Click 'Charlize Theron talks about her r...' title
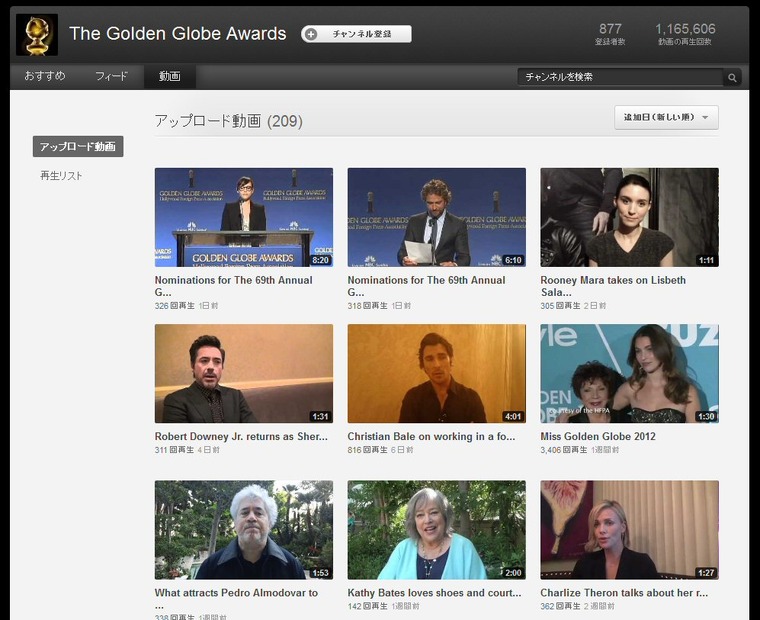760x620 pixels. [x=624, y=593]
